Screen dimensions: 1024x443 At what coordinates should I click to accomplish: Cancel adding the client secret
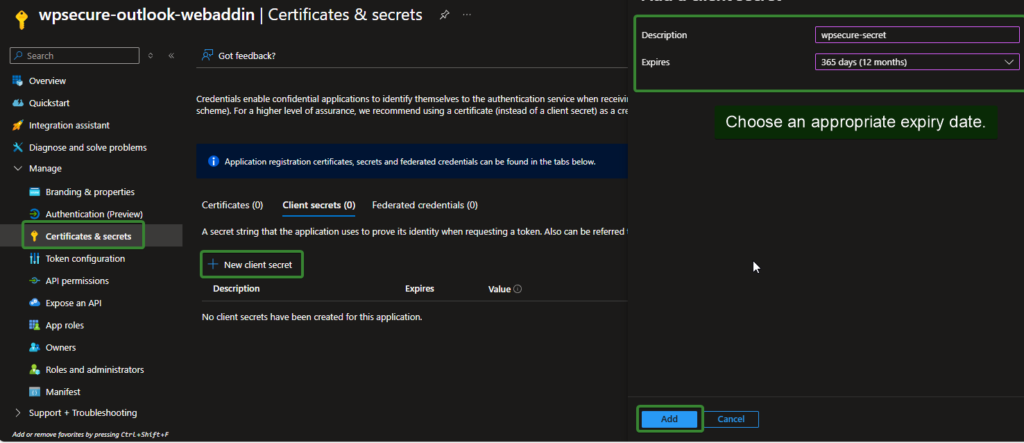731,419
